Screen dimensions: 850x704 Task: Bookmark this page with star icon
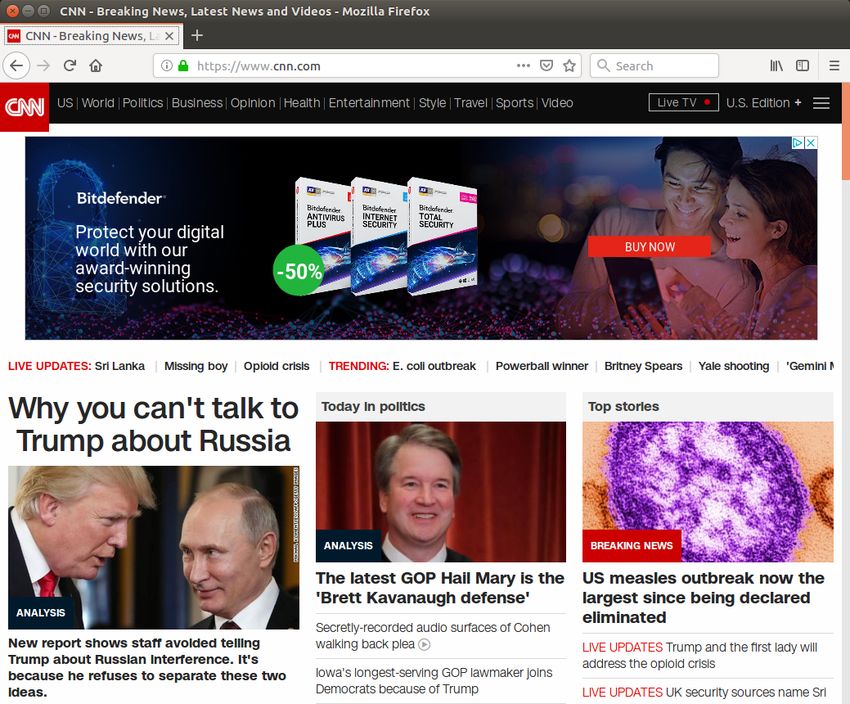pyautogui.click(x=569, y=66)
